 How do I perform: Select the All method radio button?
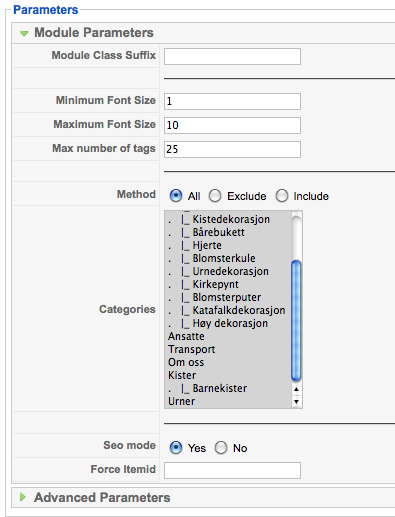[176, 196]
